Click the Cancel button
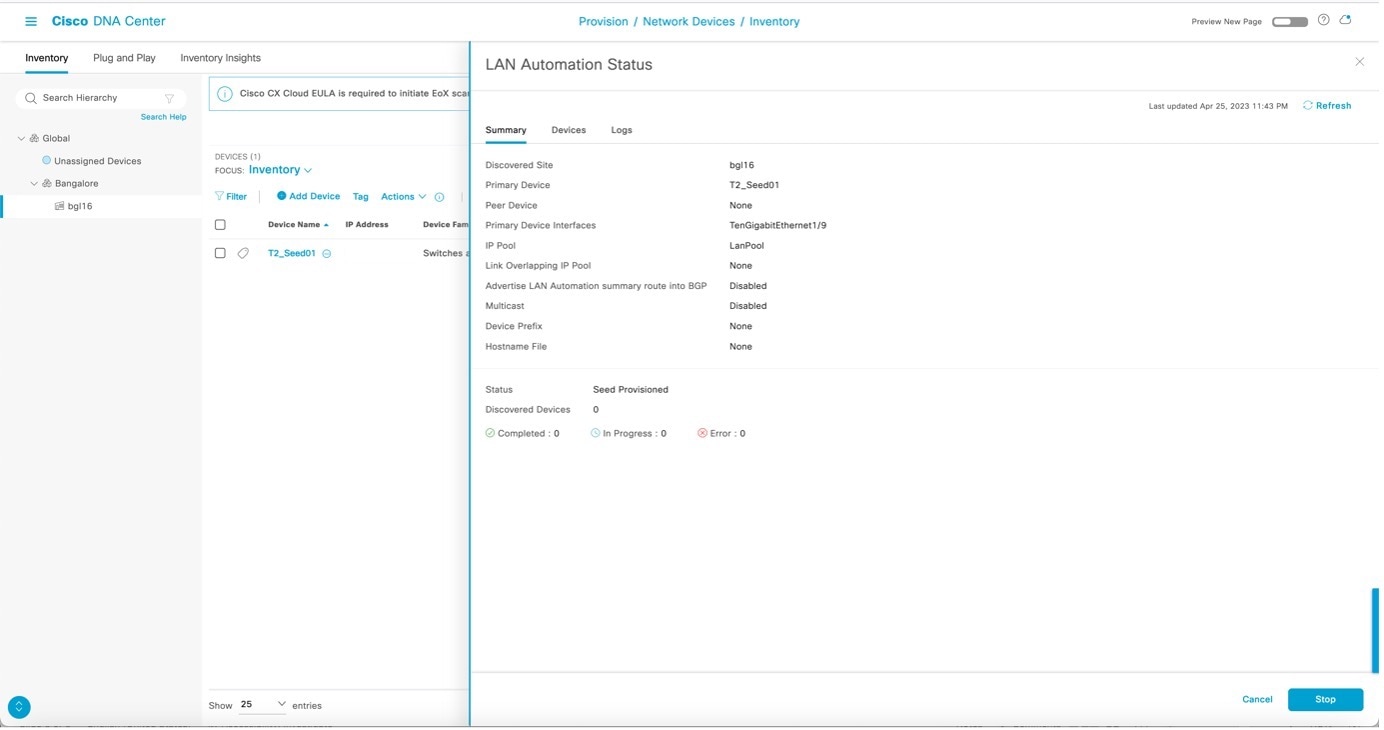This screenshot has height=730, width=1384. (x=1257, y=699)
